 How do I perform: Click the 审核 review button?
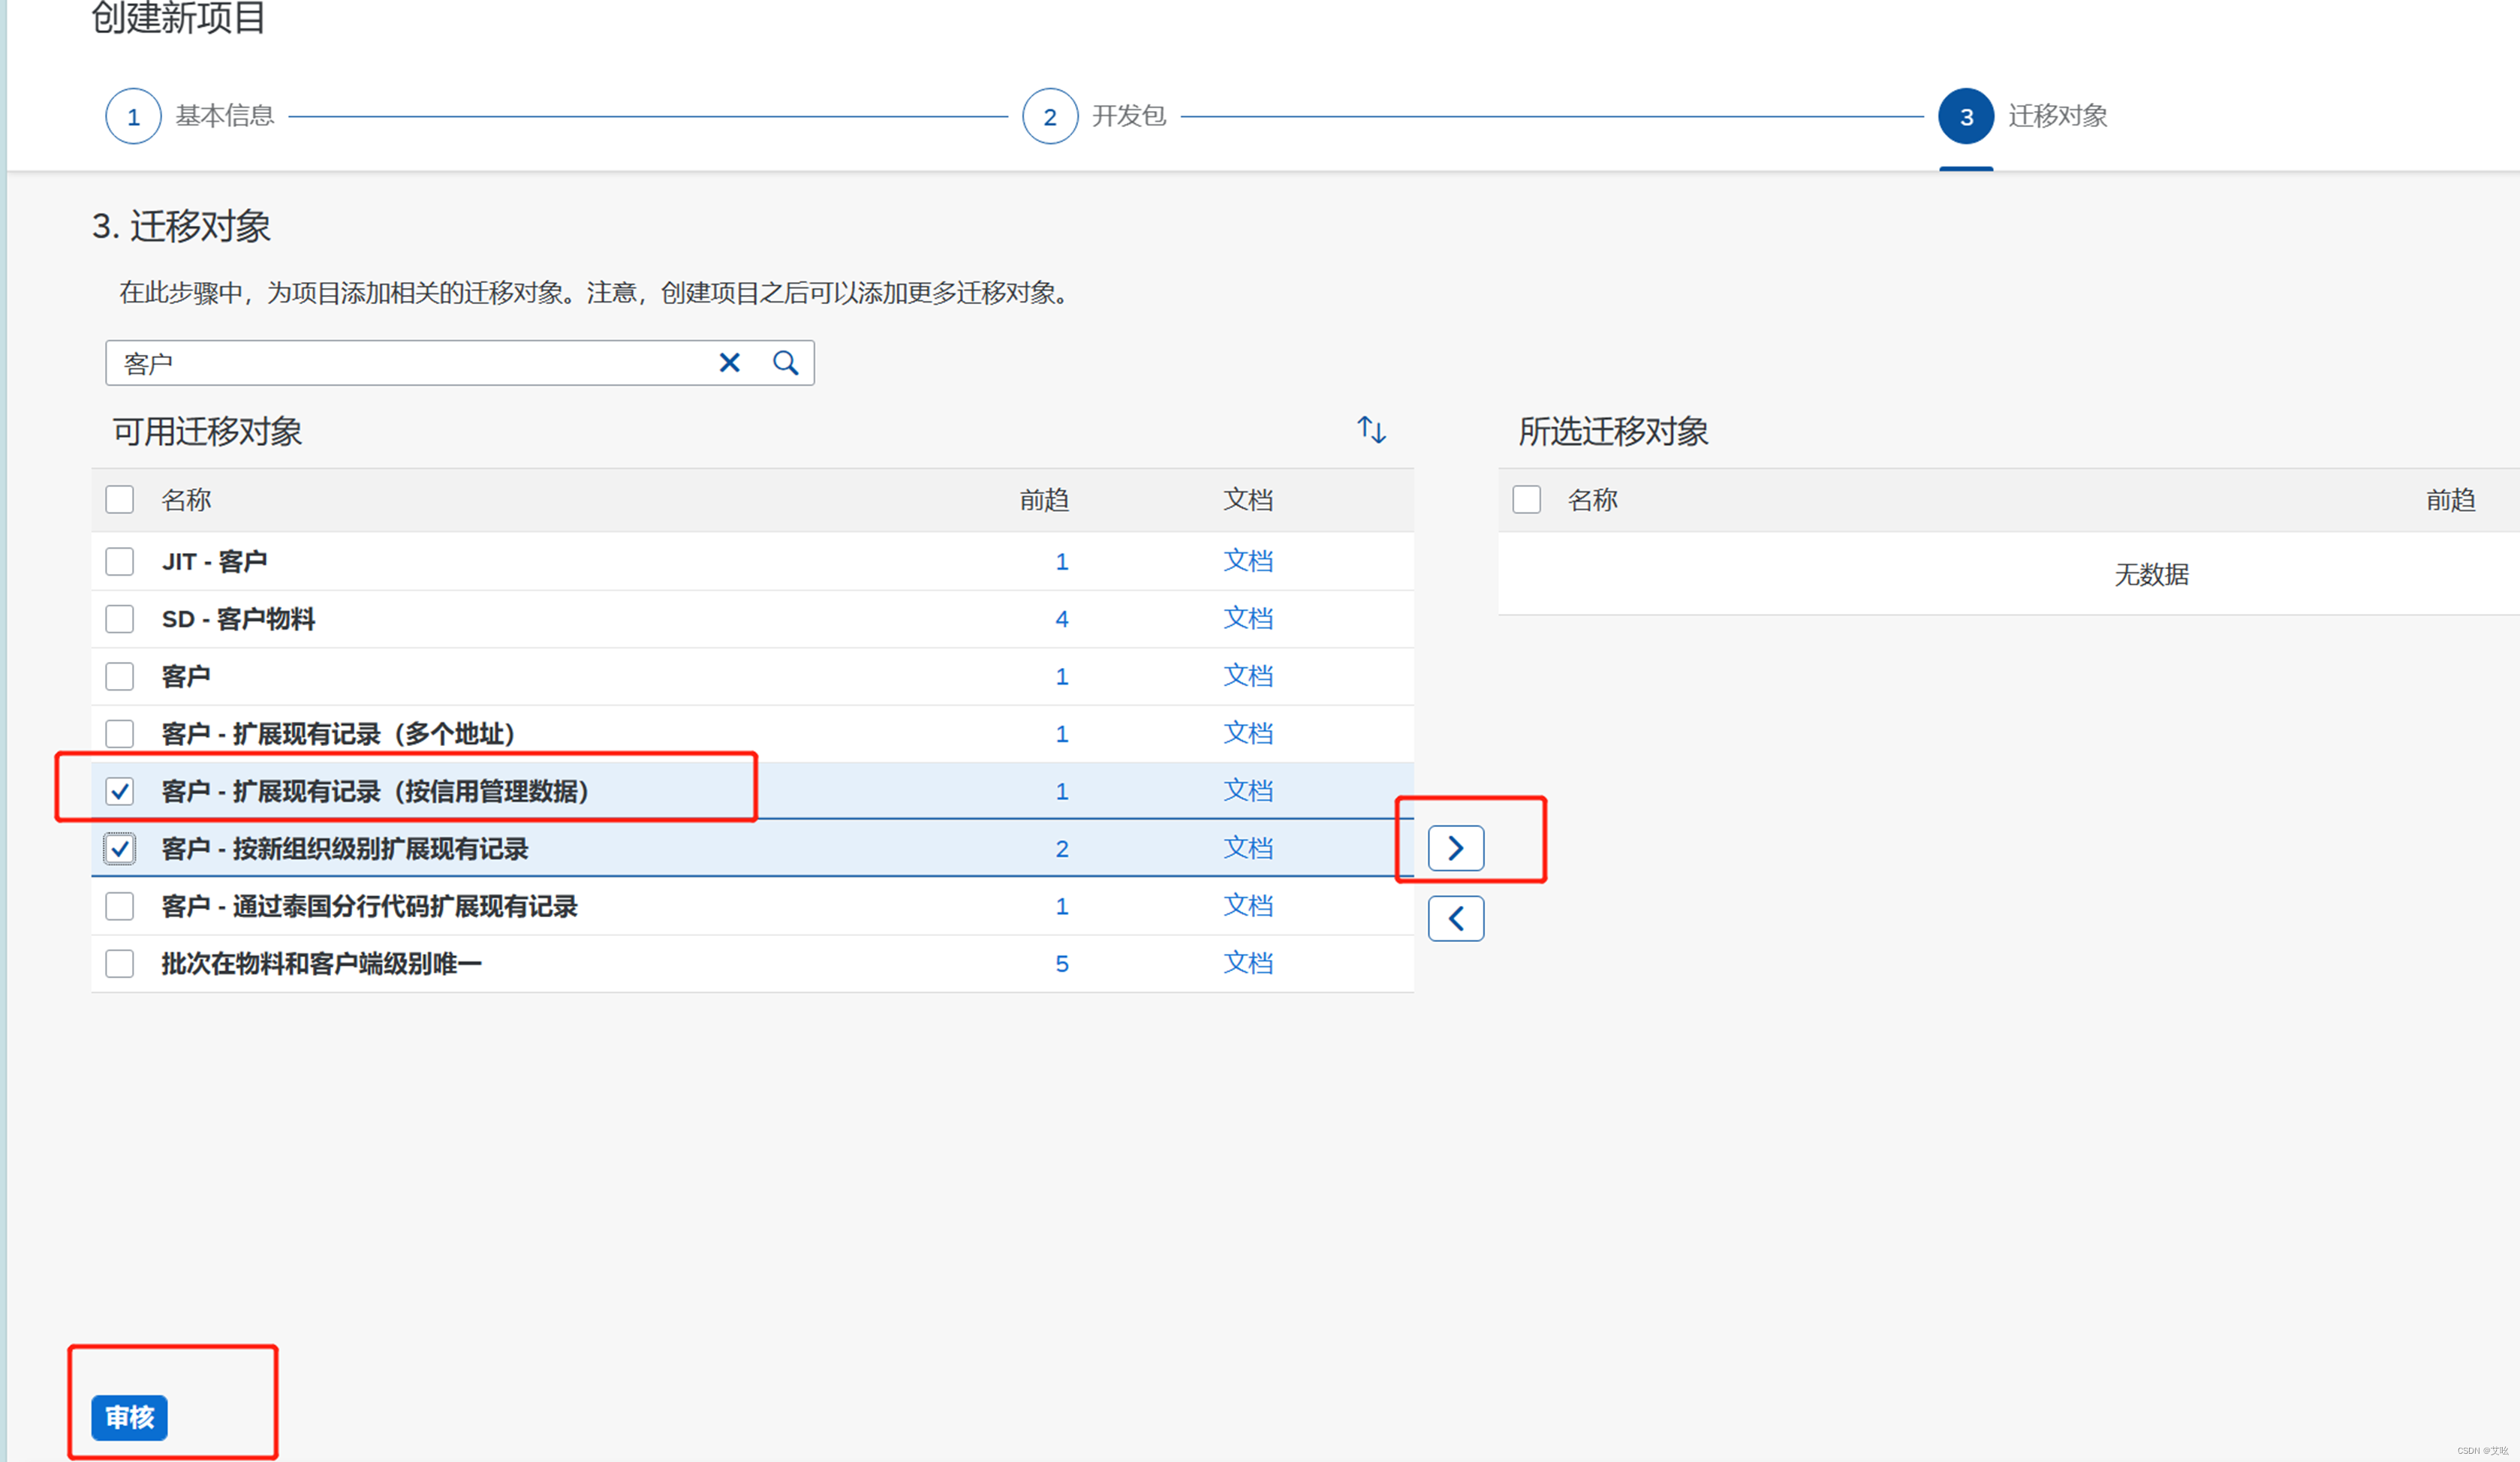[129, 1417]
